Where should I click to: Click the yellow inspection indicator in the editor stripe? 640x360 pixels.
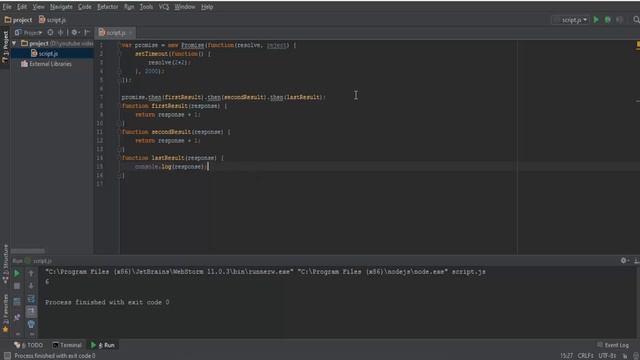click(x=638, y=45)
